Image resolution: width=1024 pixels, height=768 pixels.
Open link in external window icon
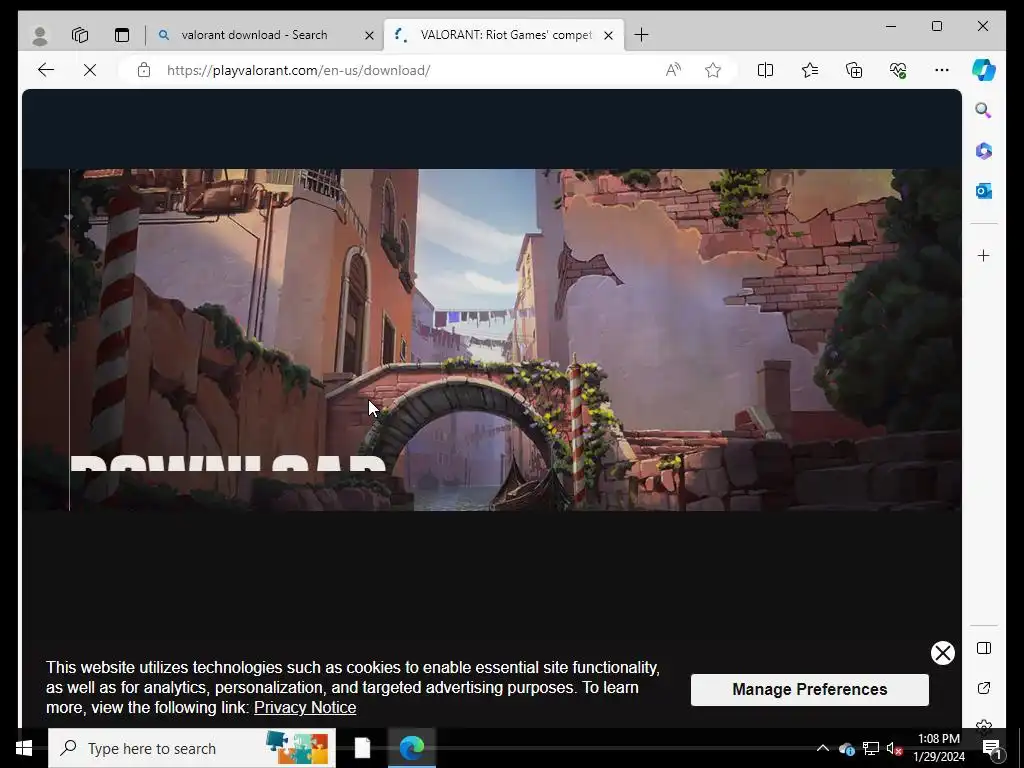coord(984,688)
